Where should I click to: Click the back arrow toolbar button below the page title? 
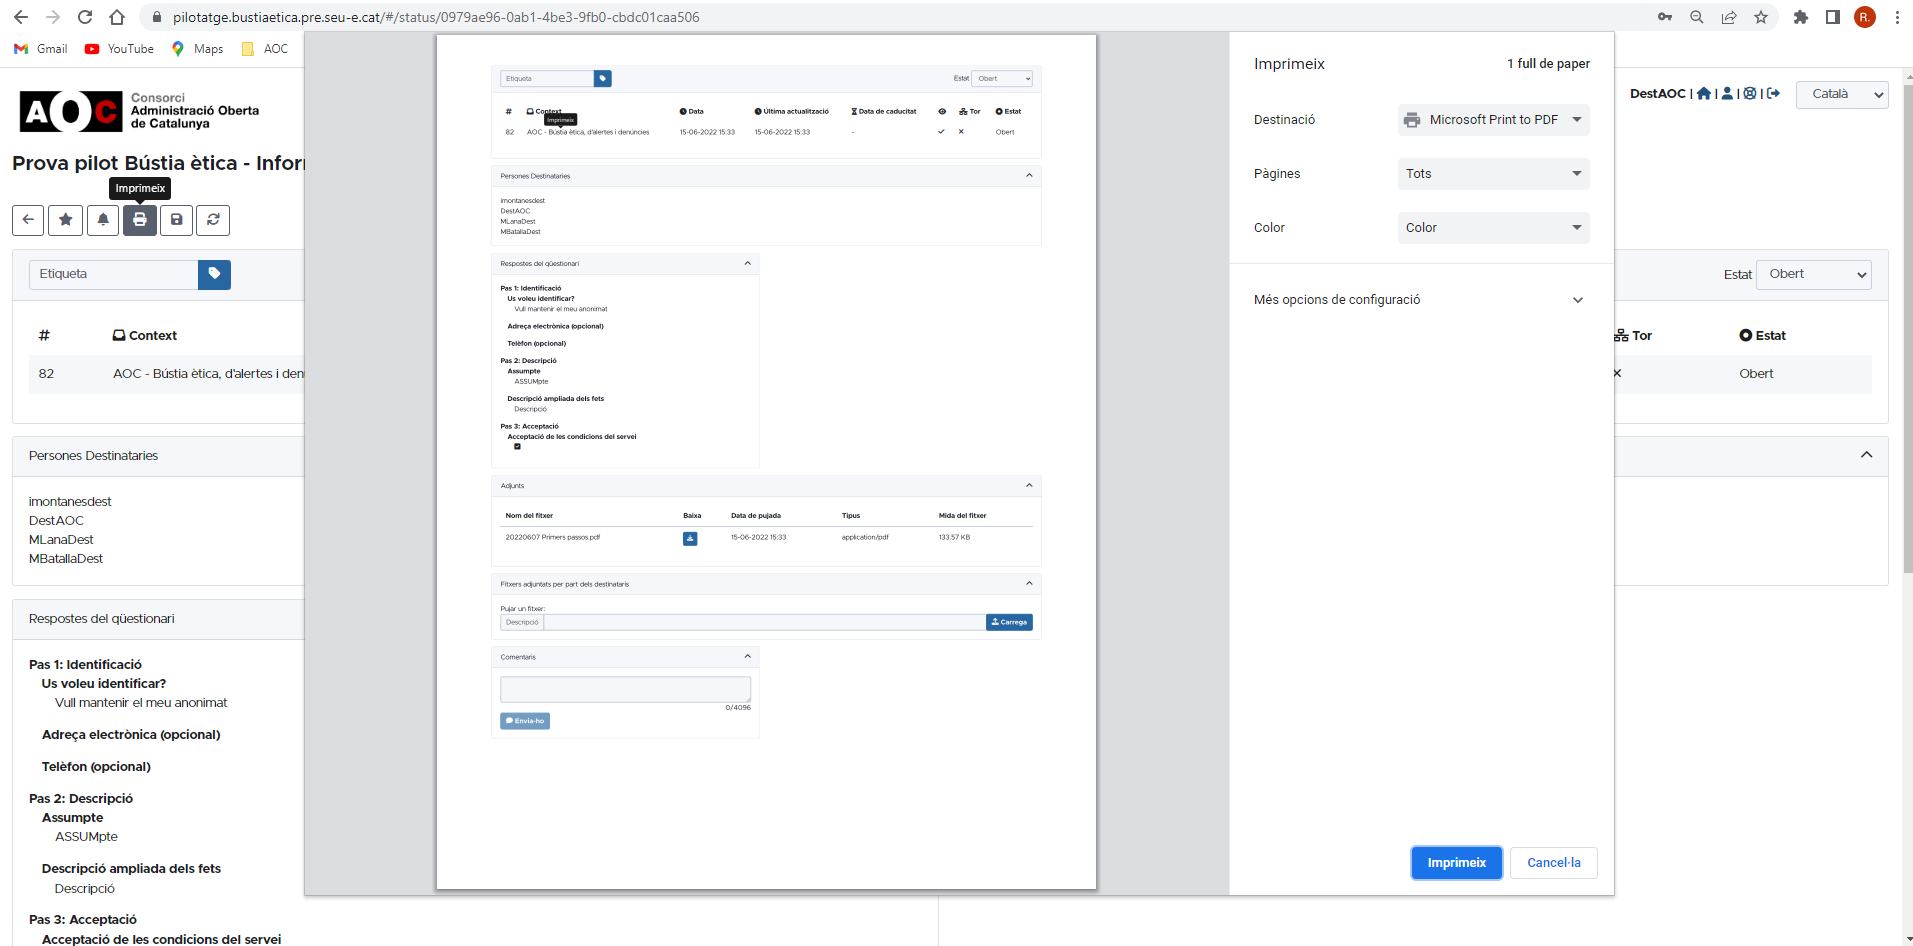coord(28,220)
